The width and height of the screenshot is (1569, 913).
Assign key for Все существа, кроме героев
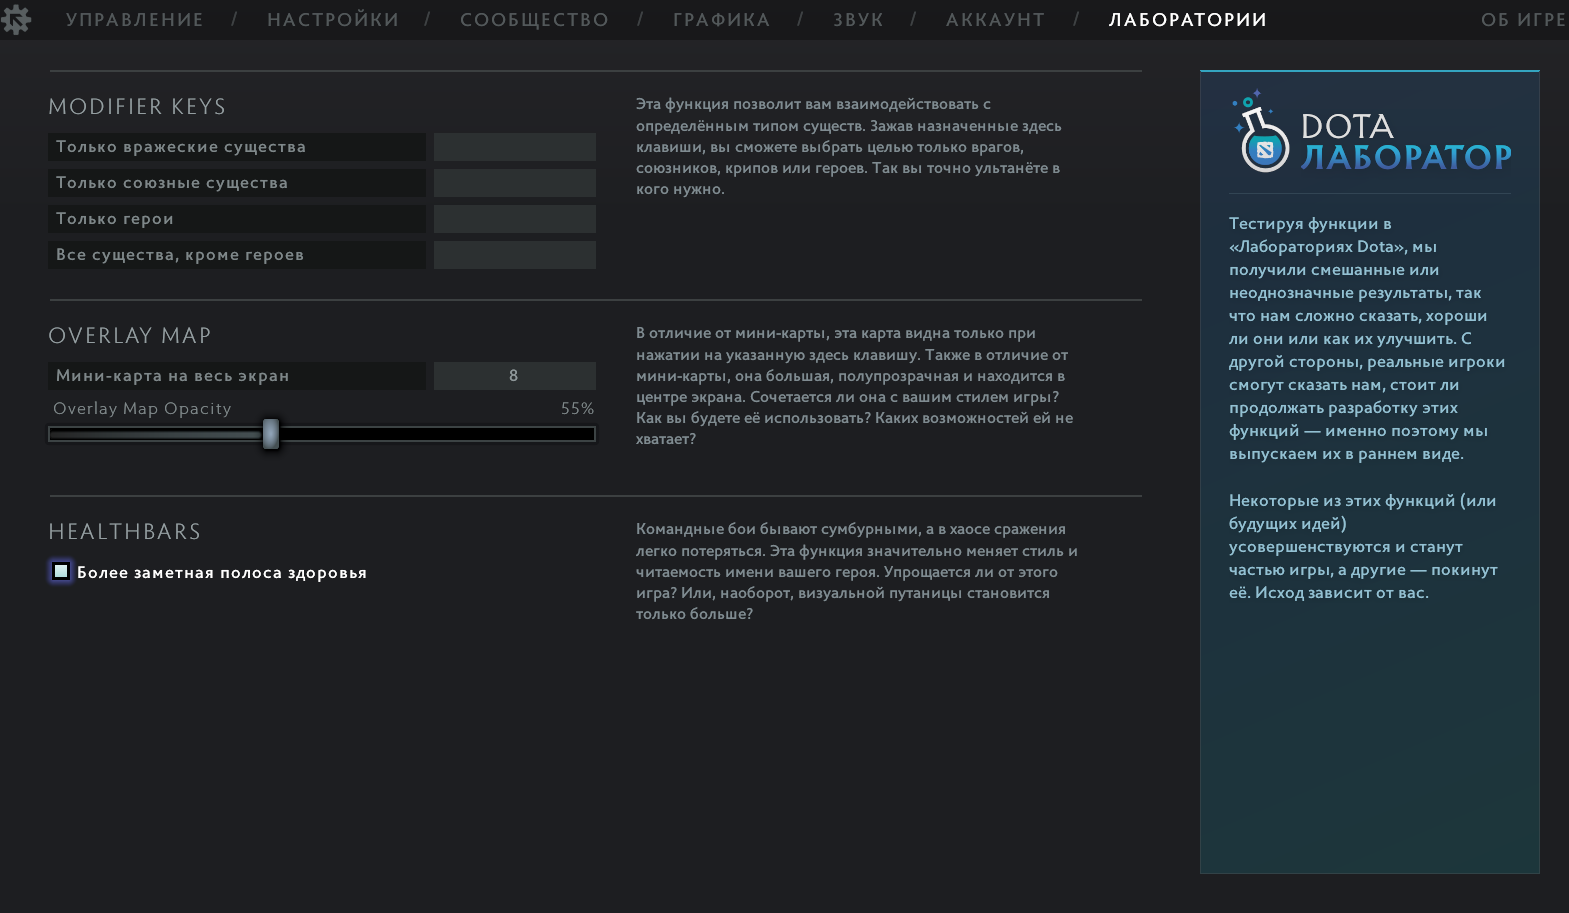coord(515,255)
